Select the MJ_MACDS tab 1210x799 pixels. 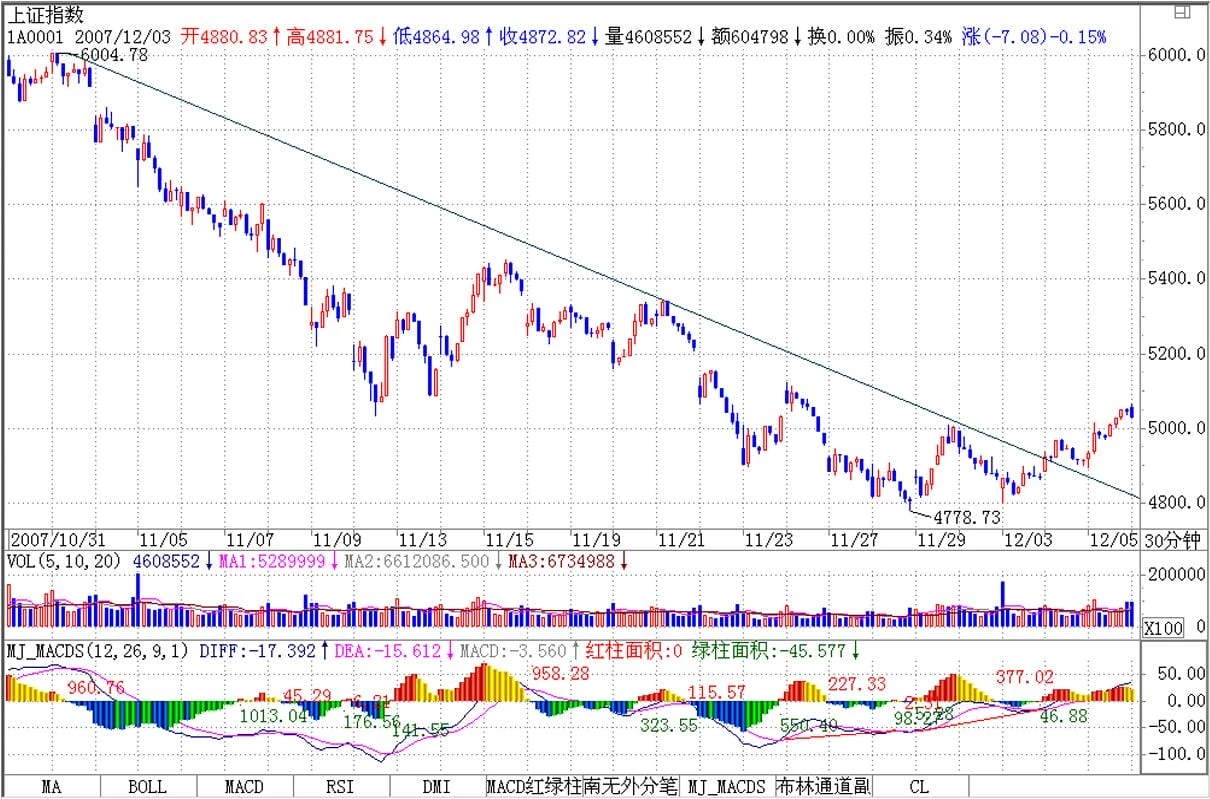[x=727, y=786]
